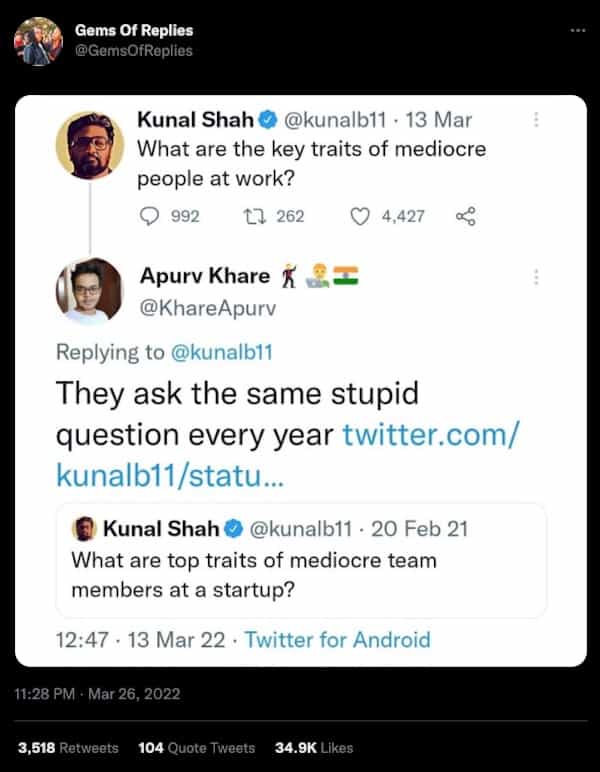The height and width of the screenshot is (772, 600).
Task: Like Kunal Shah's tweet with heart icon
Action: click(x=361, y=216)
